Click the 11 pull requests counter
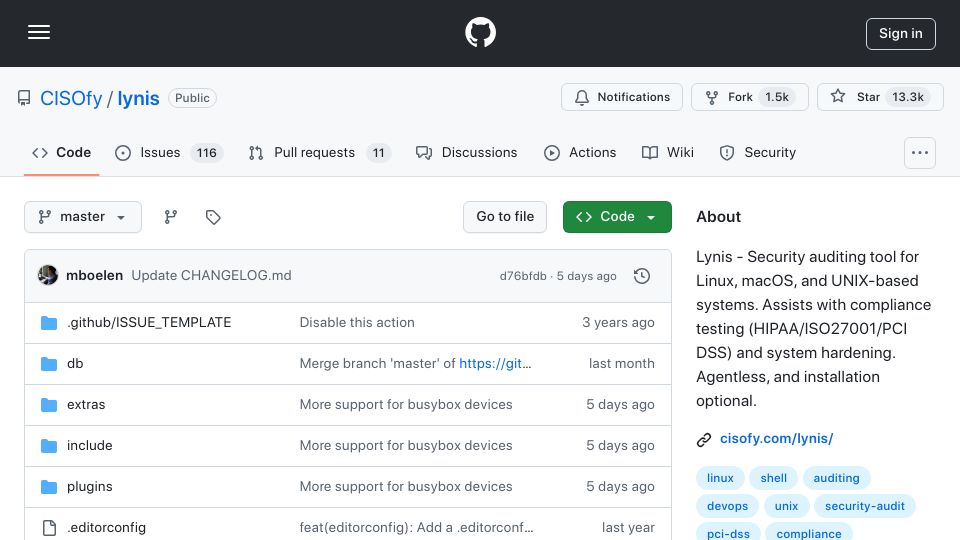The width and height of the screenshot is (960, 540). point(378,152)
